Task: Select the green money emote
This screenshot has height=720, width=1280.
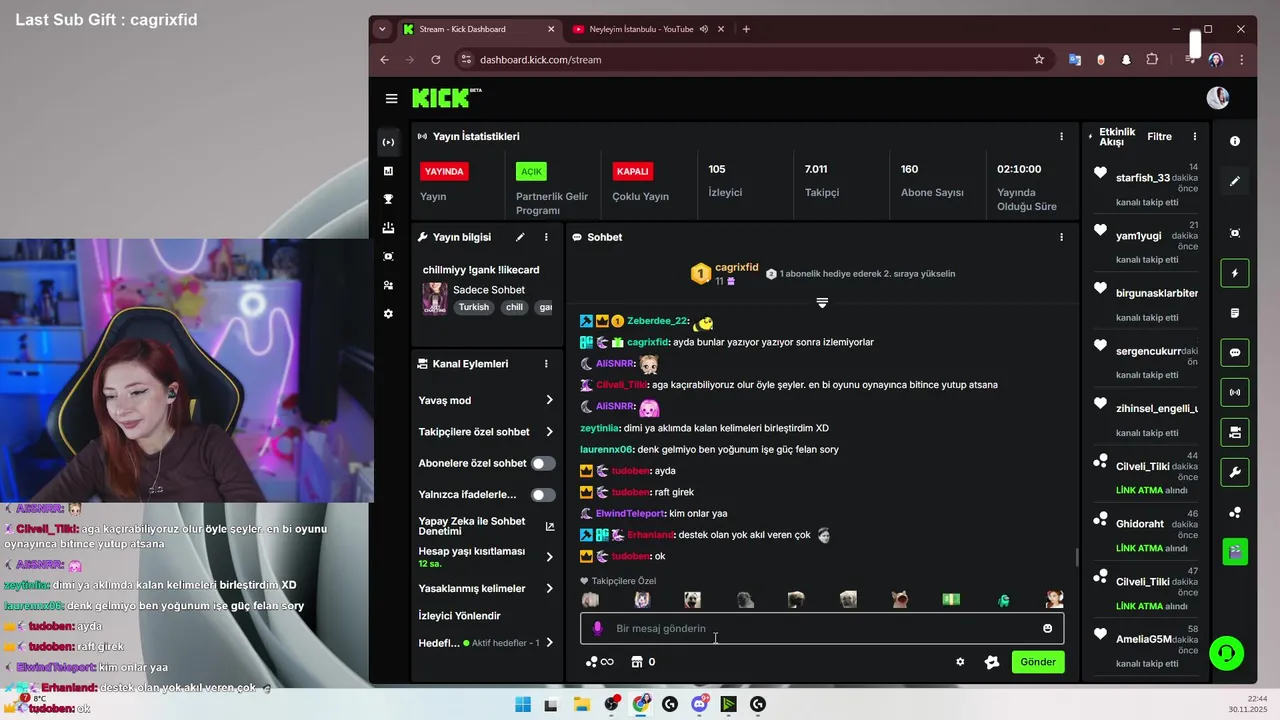Action: [951, 599]
